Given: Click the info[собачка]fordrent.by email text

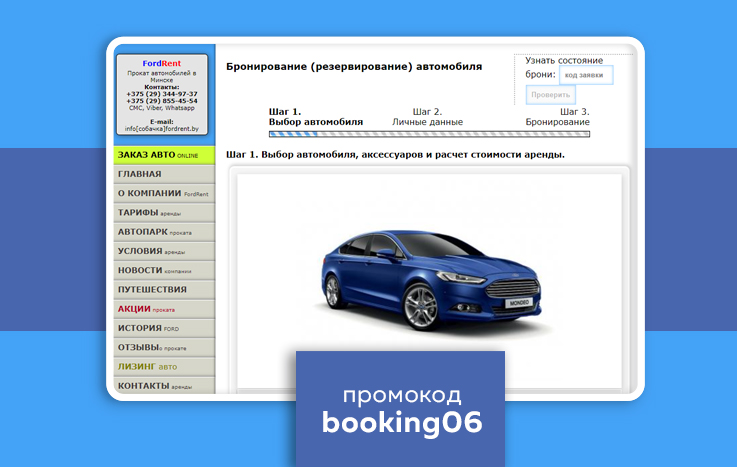Looking at the screenshot, I should tap(162, 129).
